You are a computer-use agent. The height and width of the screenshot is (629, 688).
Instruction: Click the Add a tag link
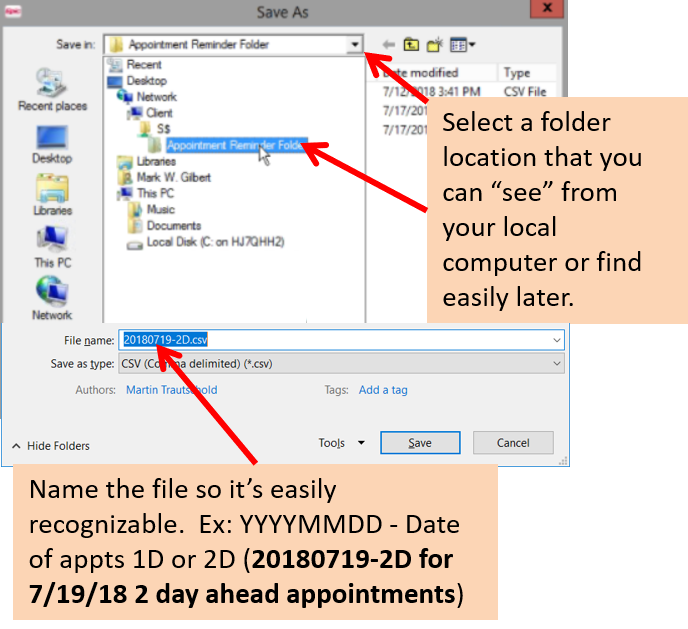(383, 390)
